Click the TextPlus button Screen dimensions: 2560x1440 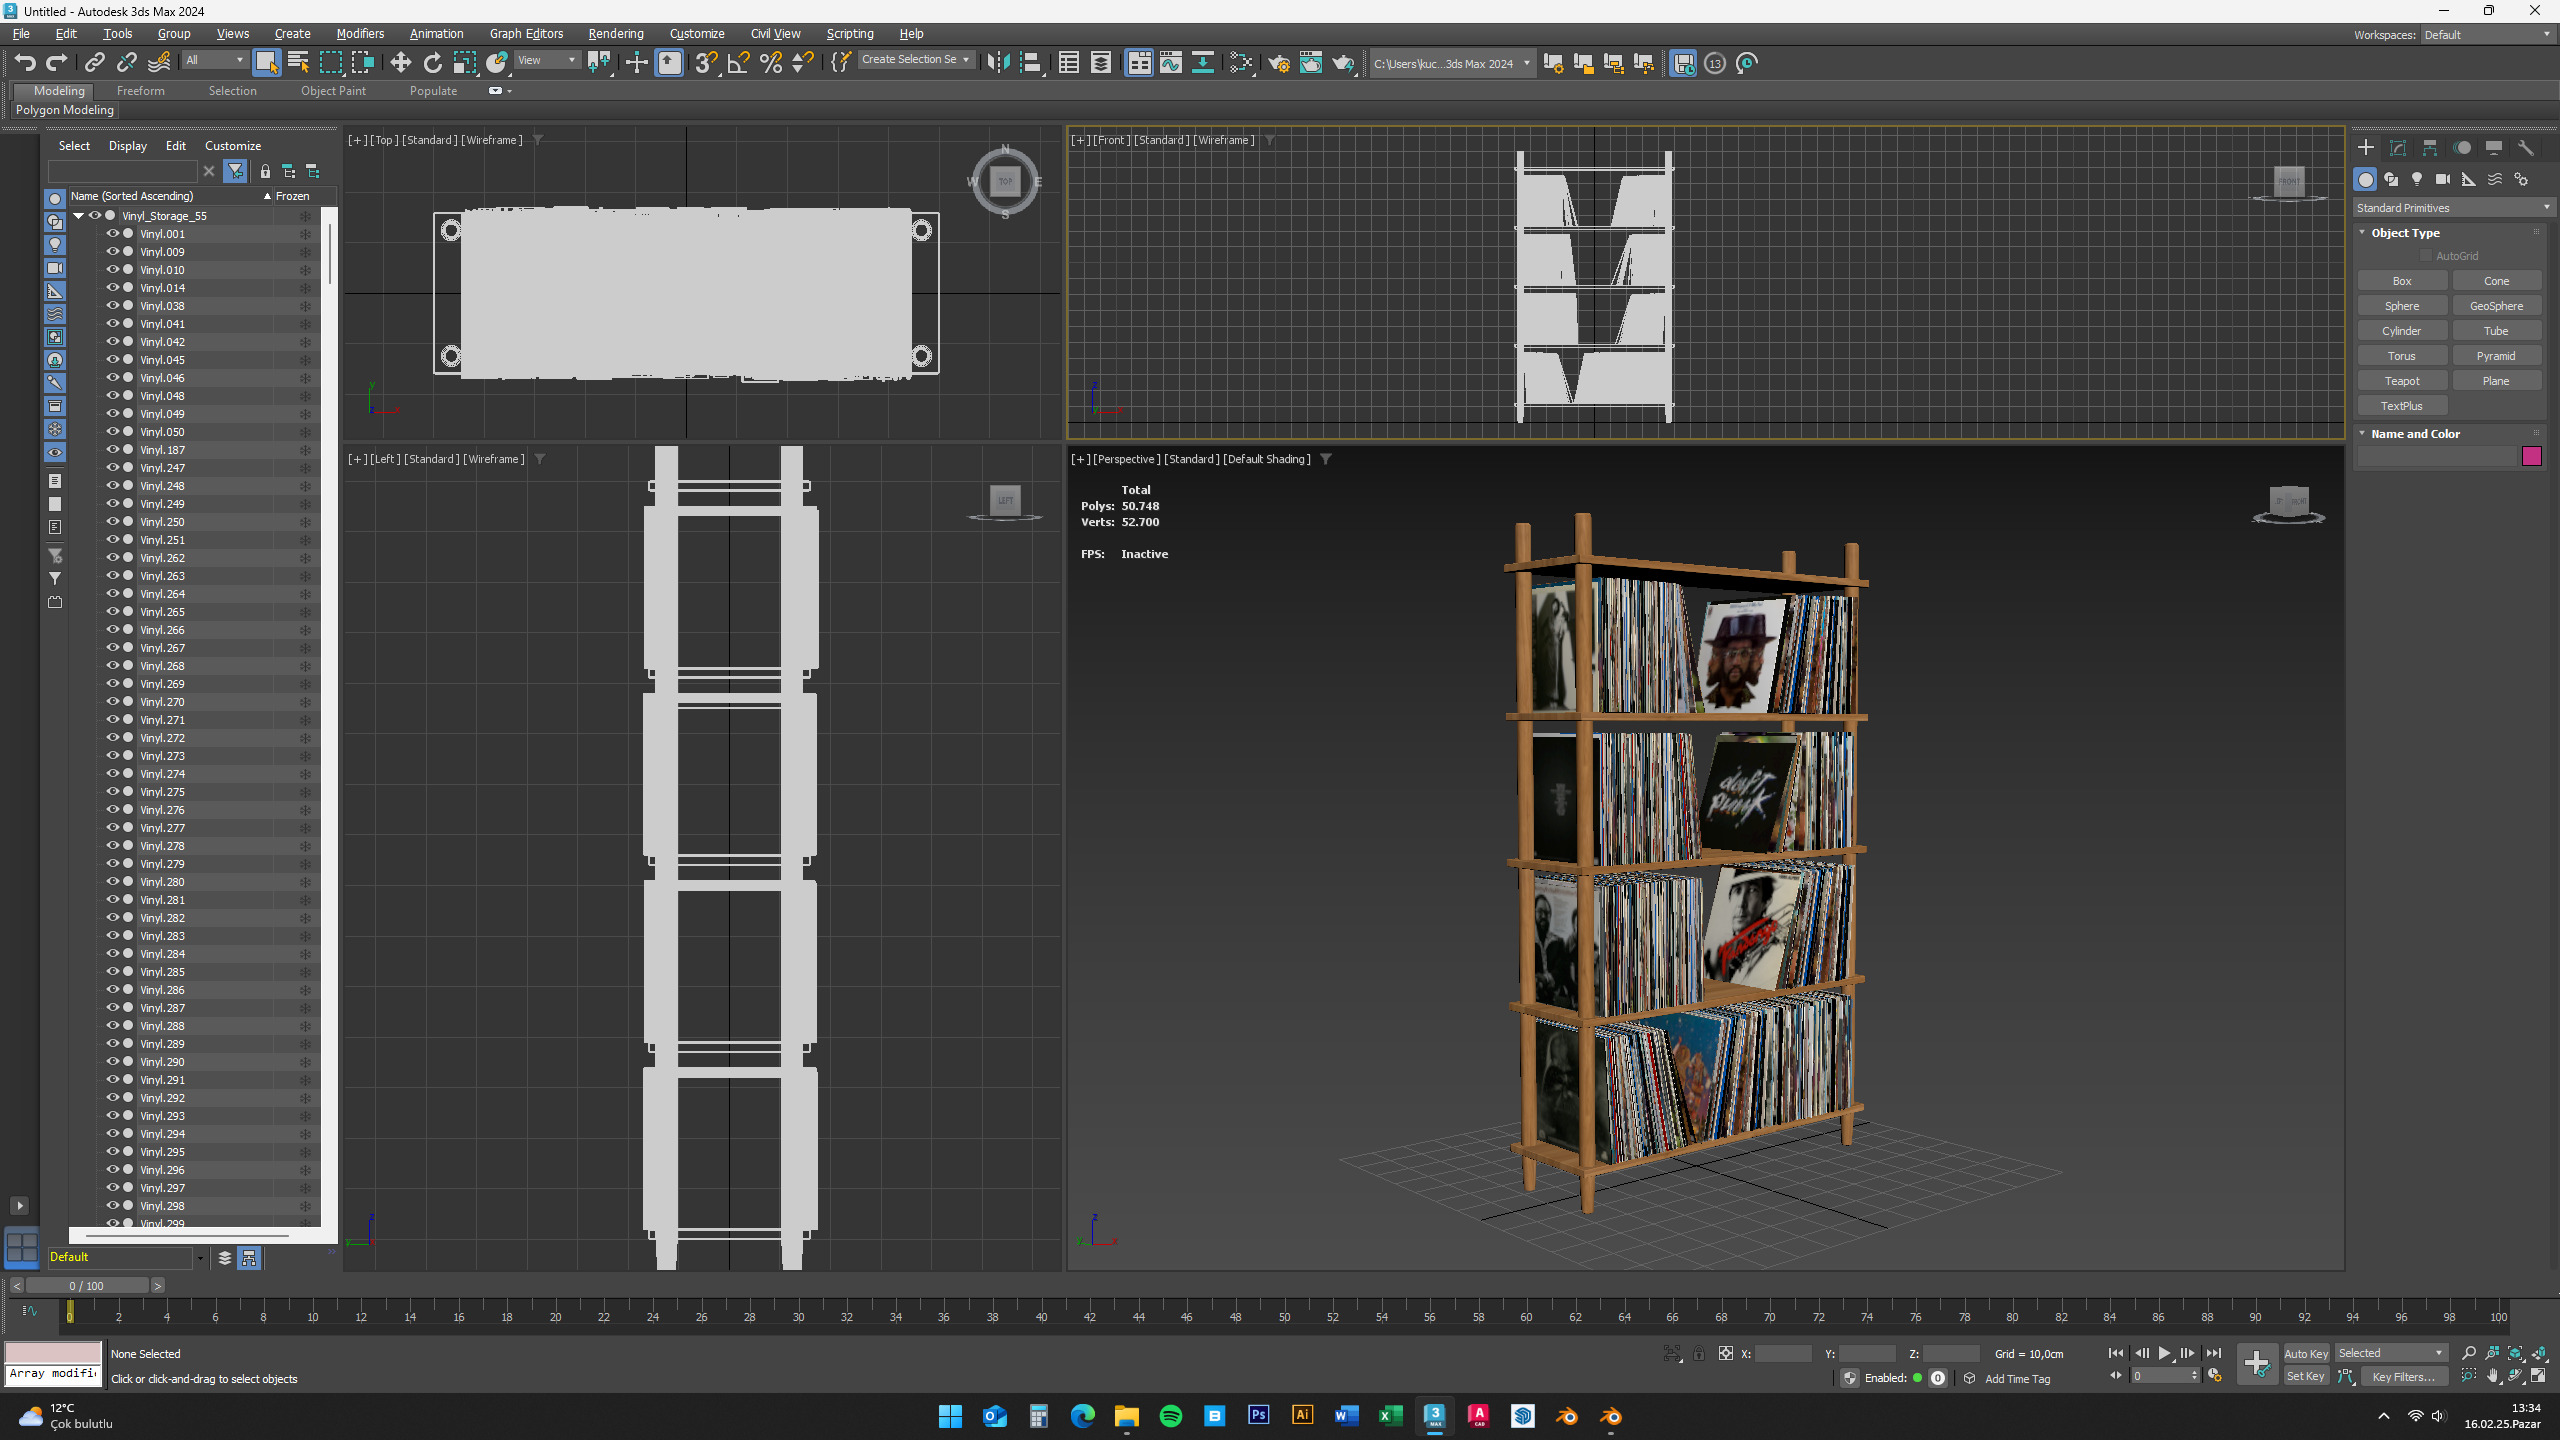pyautogui.click(x=2402, y=406)
